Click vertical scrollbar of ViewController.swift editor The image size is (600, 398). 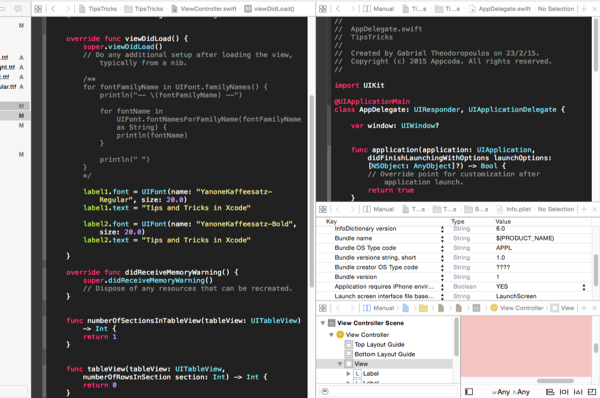(x=311, y=191)
